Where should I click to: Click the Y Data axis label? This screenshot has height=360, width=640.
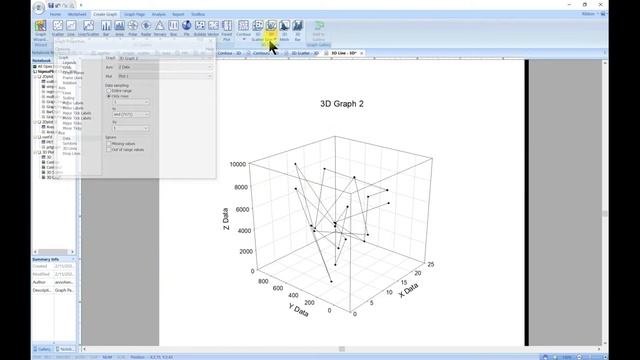point(299,310)
